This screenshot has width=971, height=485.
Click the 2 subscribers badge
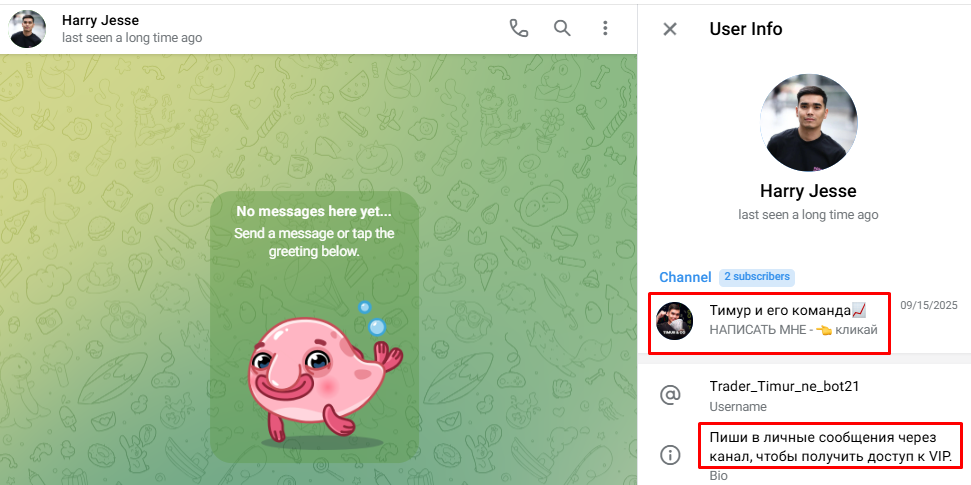click(756, 277)
